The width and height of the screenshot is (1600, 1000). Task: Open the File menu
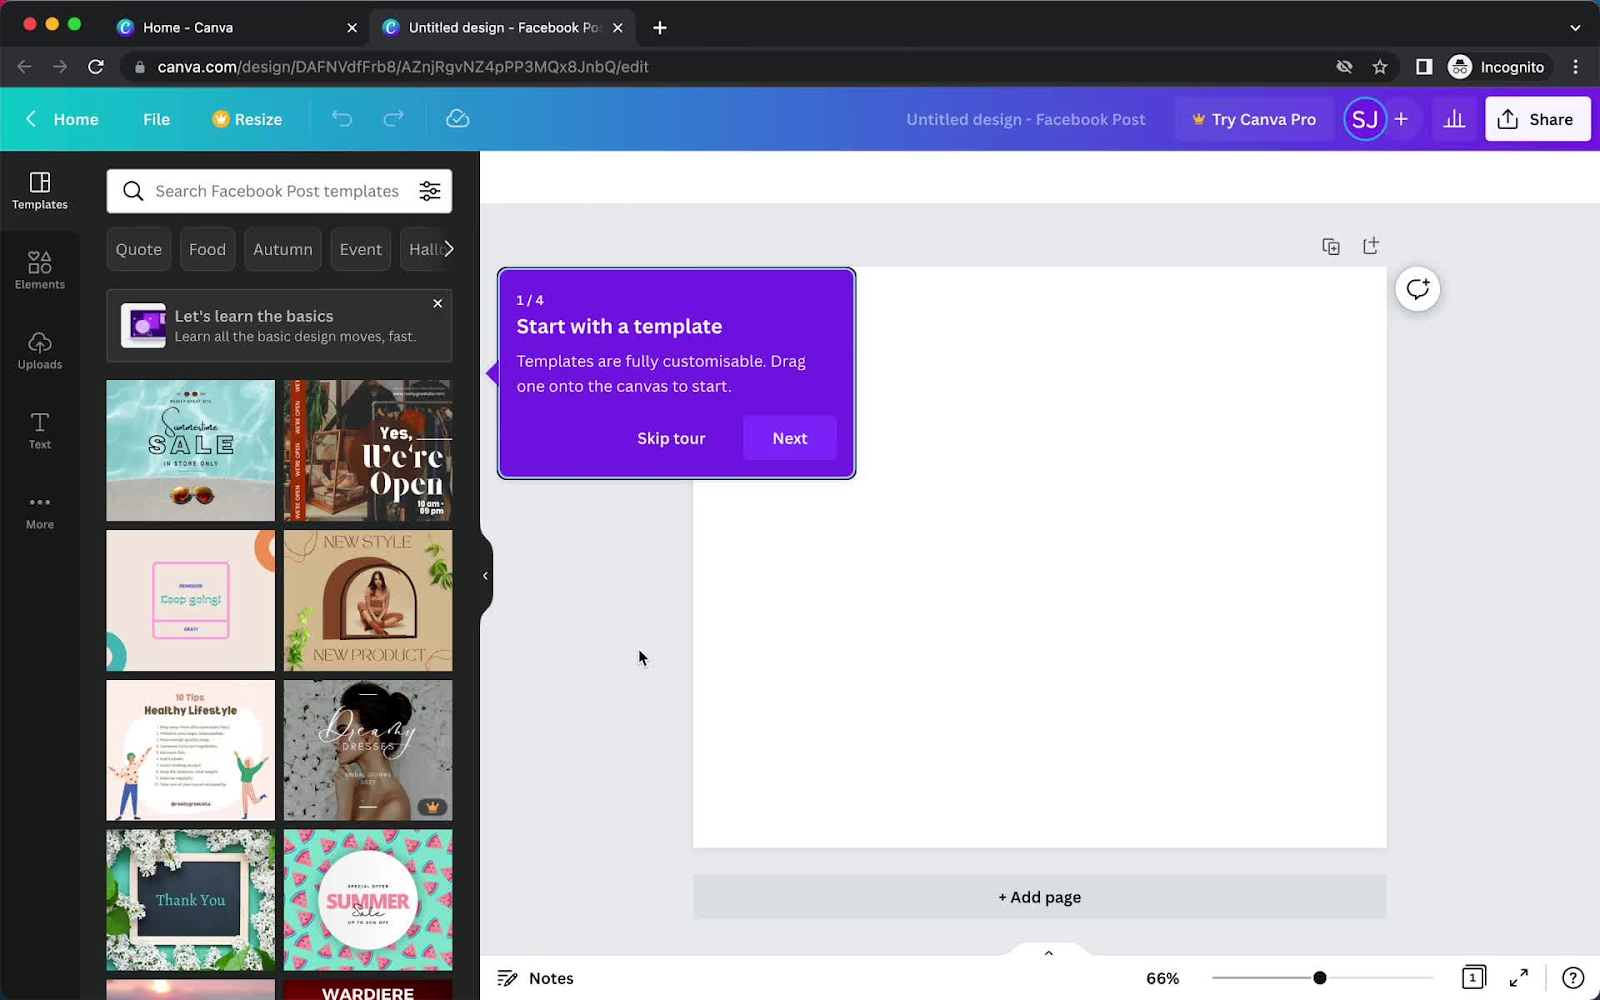[x=157, y=119]
